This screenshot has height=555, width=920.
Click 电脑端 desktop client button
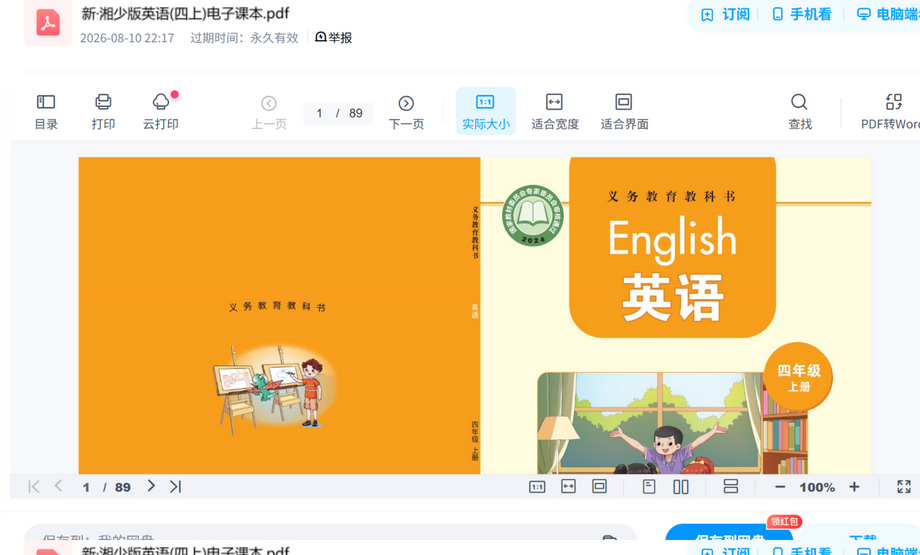888,14
